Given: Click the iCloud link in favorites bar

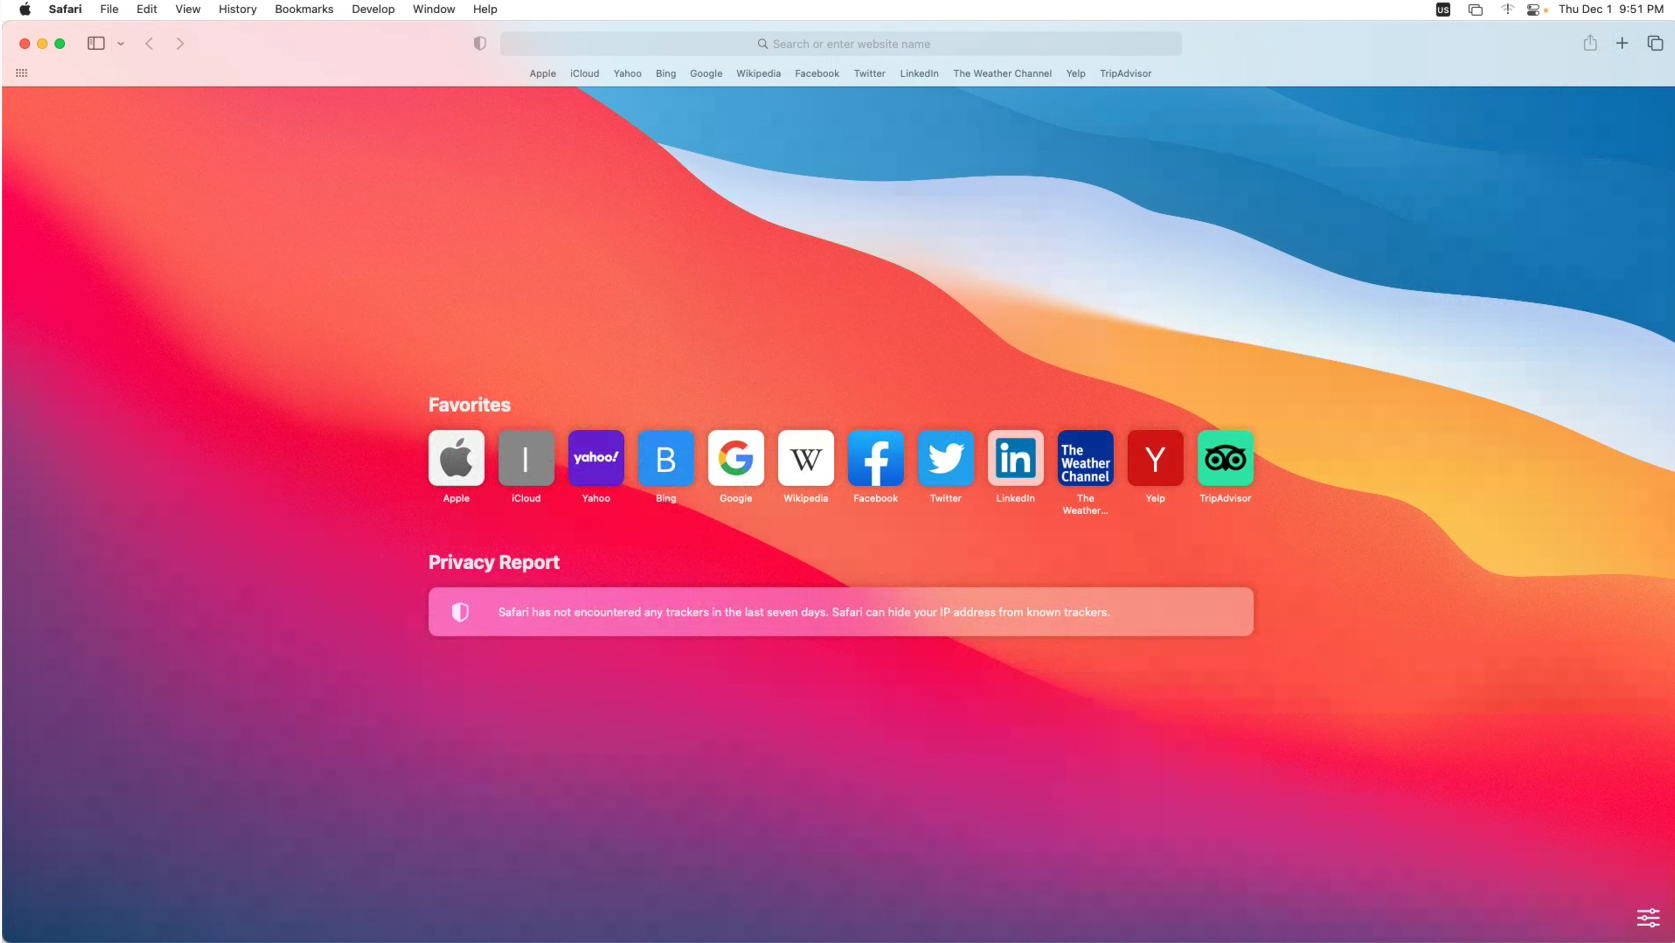Looking at the screenshot, I should 585,73.
